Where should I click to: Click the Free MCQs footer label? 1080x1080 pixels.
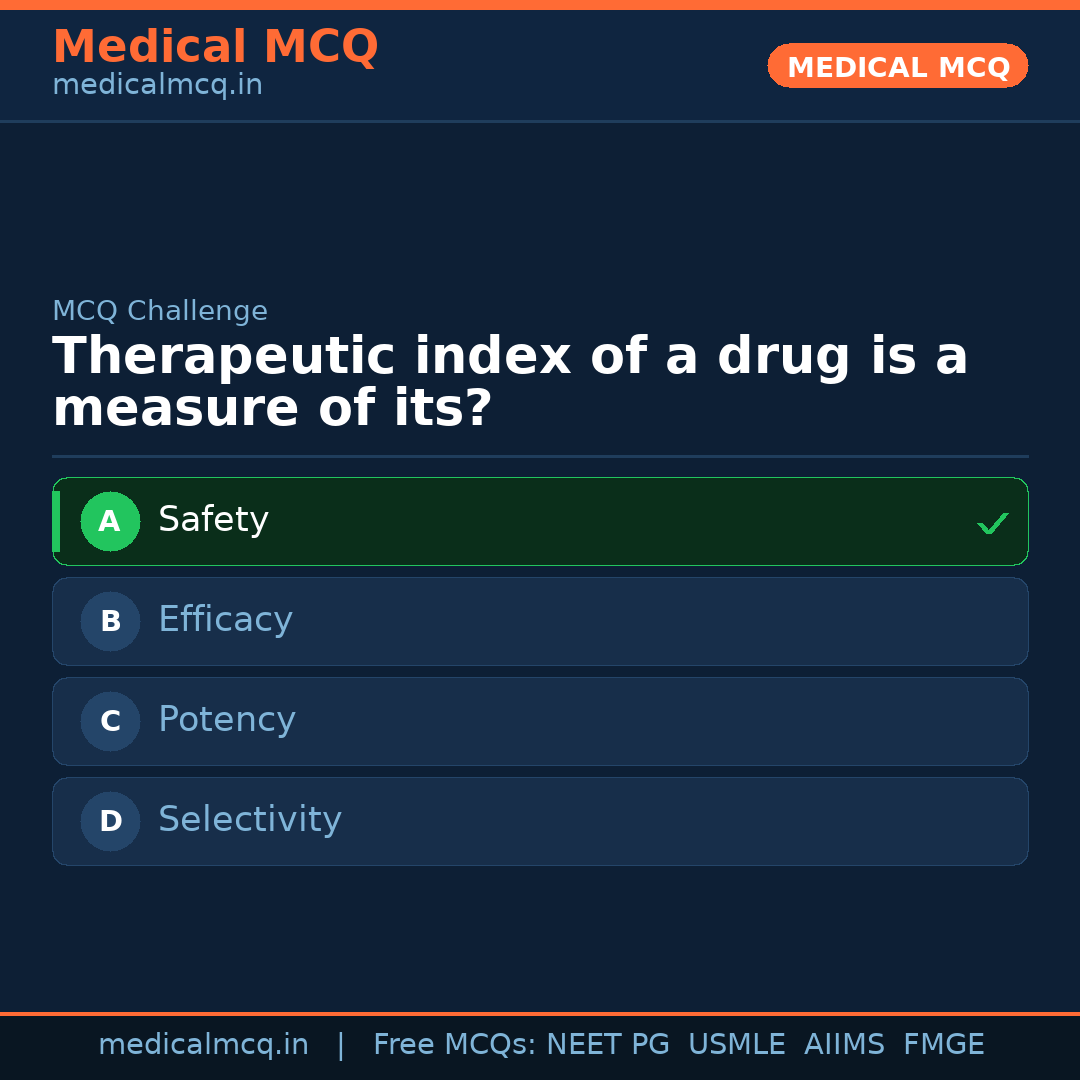pyautogui.click(x=455, y=1045)
